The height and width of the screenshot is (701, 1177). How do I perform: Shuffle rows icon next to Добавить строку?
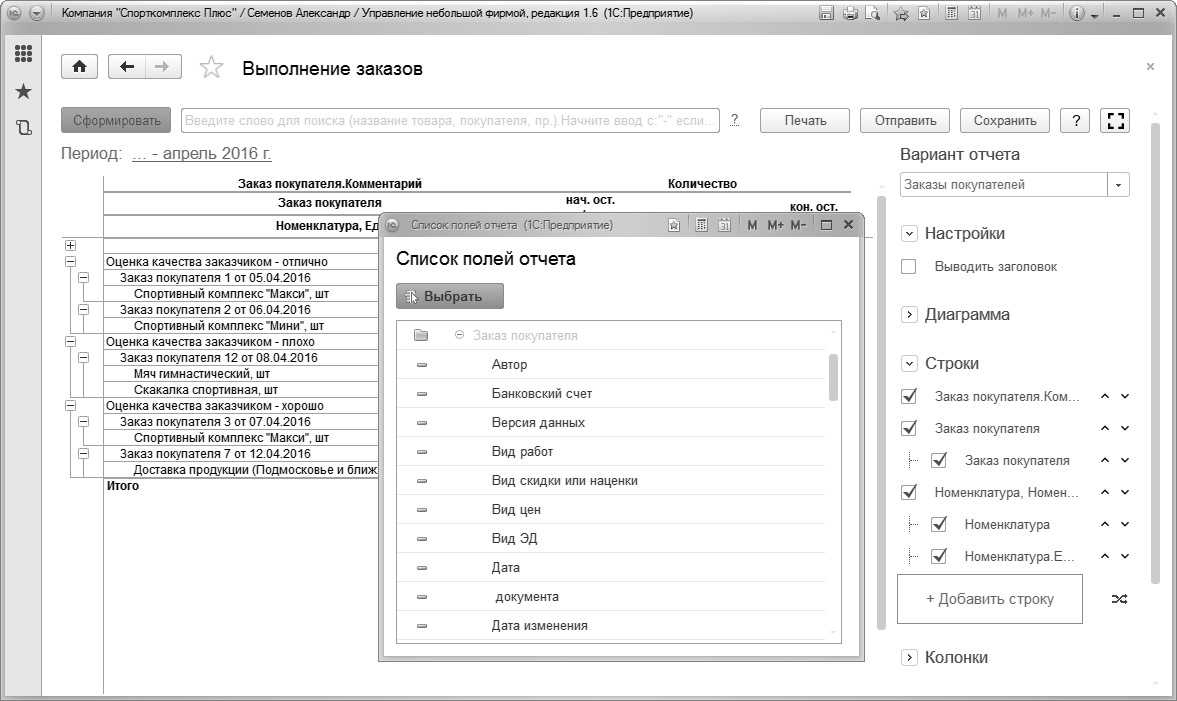1119,599
